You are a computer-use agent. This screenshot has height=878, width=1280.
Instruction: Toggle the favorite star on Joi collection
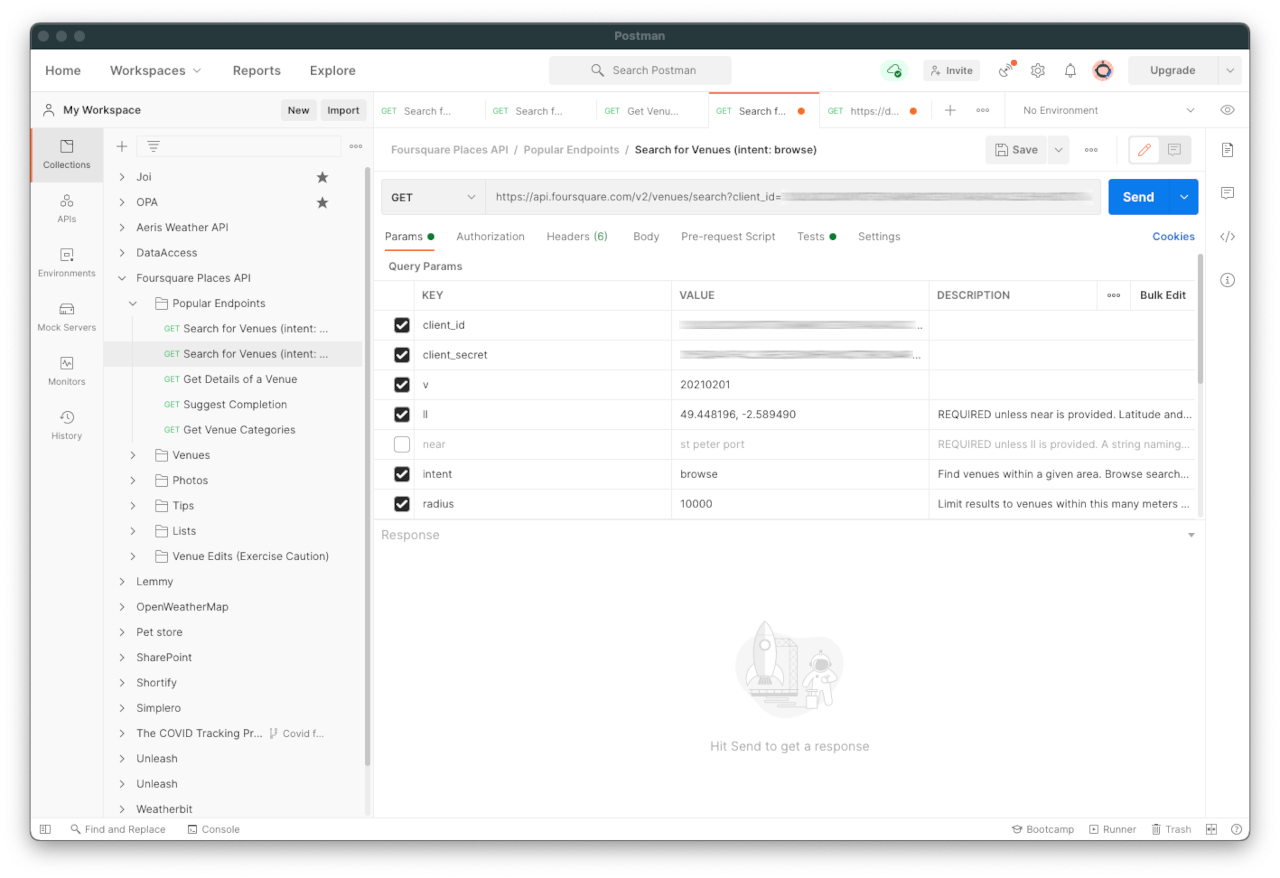(x=322, y=177)
